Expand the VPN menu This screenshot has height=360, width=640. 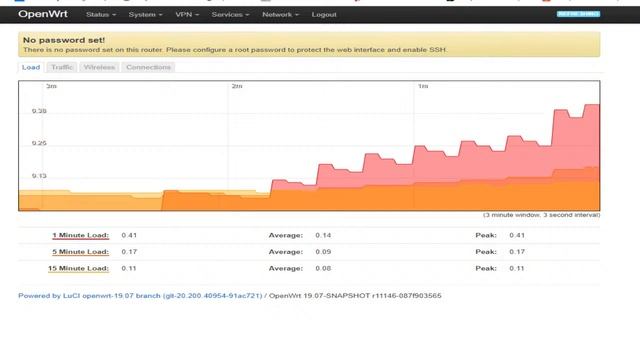[187, 15]
